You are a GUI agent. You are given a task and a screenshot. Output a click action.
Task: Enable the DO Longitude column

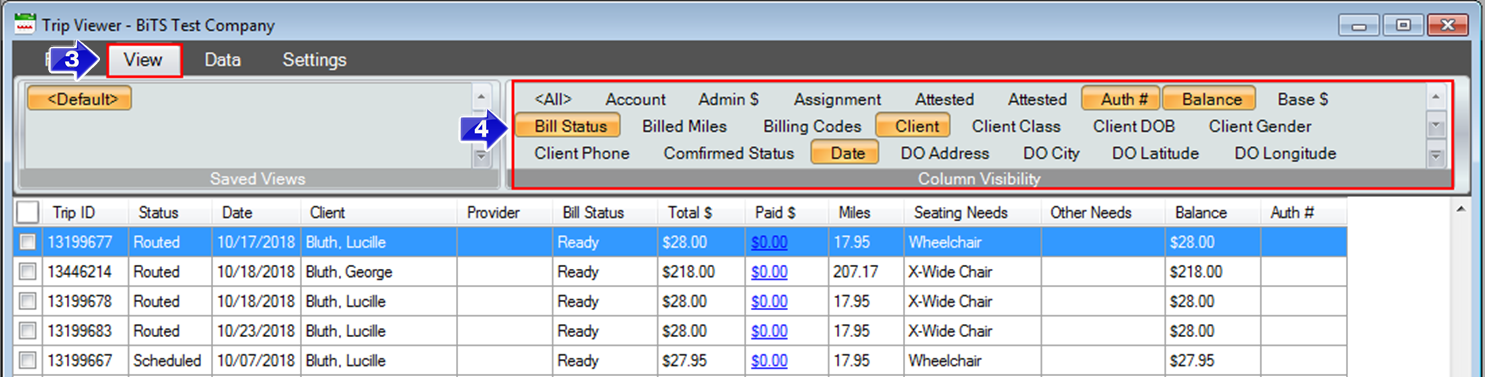tap(1285, 153)
